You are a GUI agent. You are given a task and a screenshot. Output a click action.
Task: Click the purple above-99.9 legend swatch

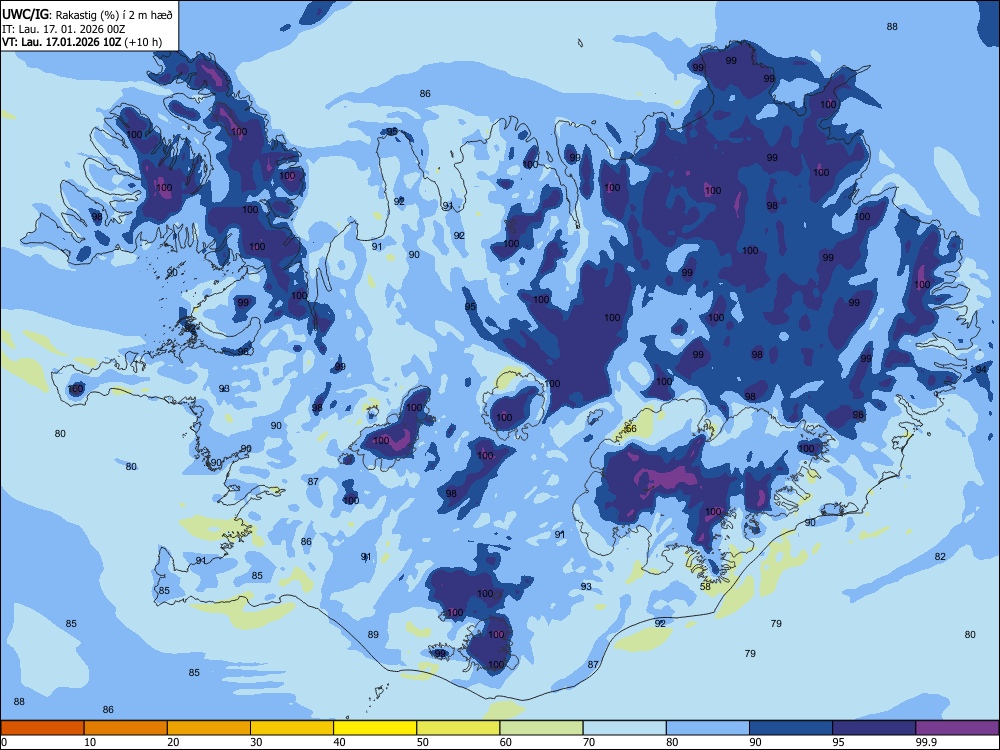point(957,728)
